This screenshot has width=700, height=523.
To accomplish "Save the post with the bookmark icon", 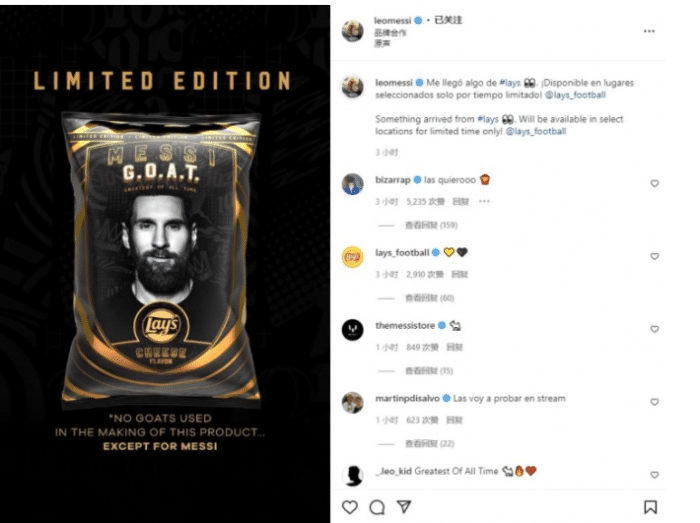I will click(x=650, y=507).
